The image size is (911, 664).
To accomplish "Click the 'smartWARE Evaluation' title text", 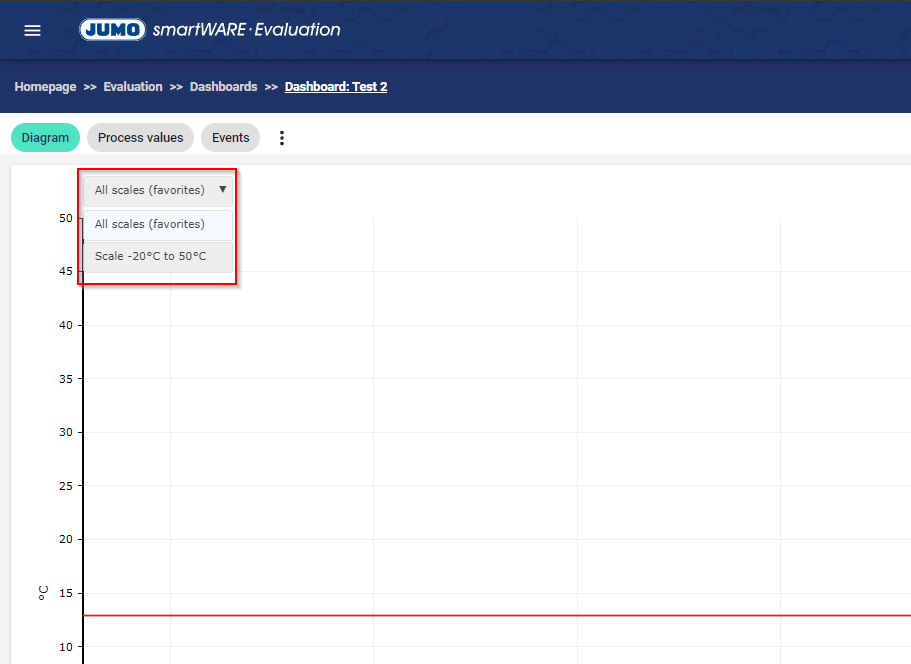I will (x=246, y=30).
